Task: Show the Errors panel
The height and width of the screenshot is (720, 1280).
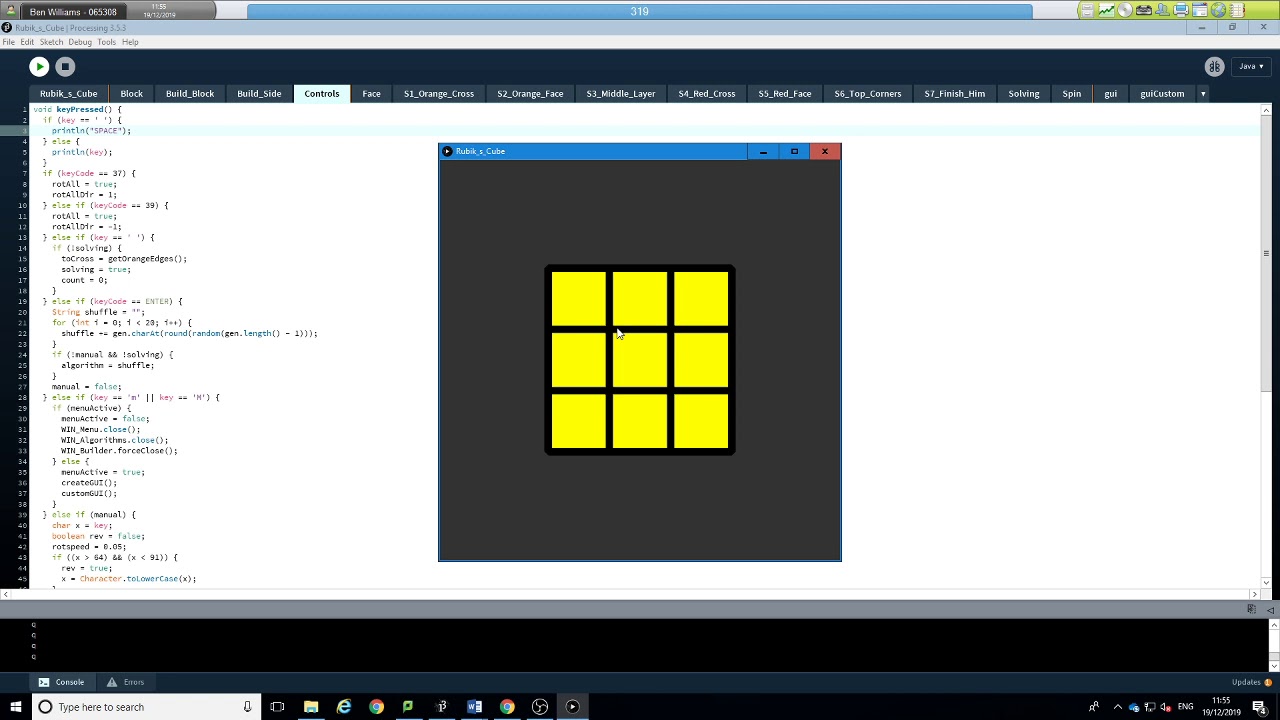Action: [125, 682]
